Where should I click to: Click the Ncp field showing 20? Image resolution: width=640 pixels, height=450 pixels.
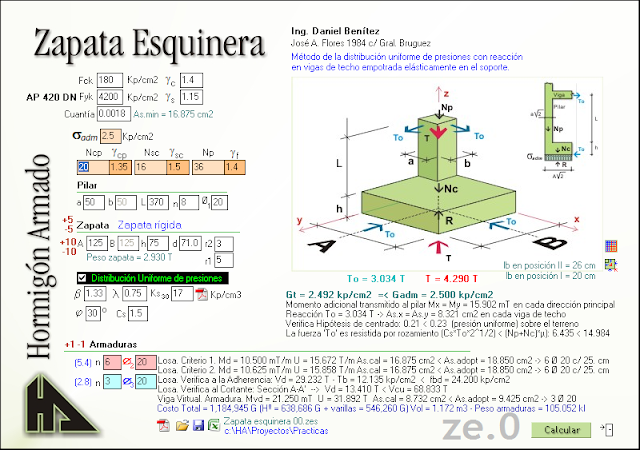tap(93, 167)
